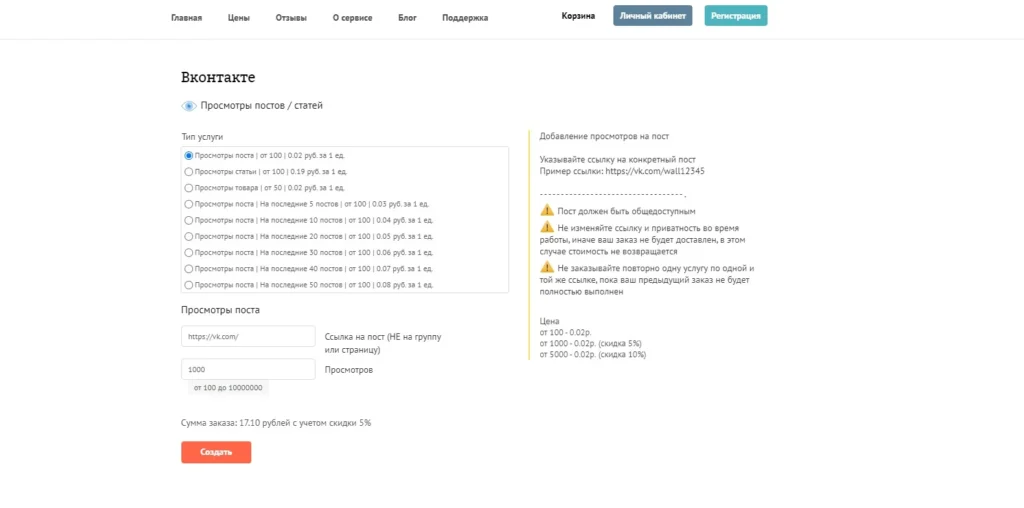Click the Сумма заказа 17.10 рублей text

pyautogui.click(x=276, y=423)
